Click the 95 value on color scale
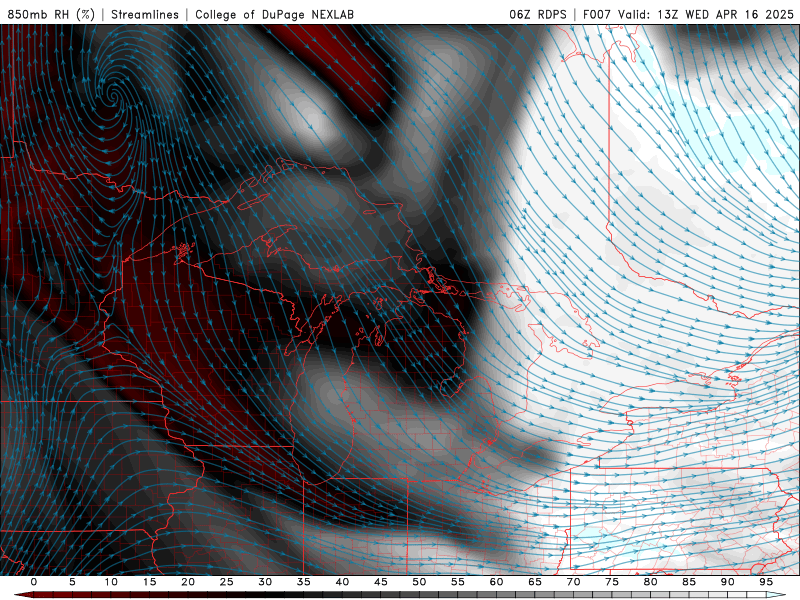The width and height of the screenshot is (800, 600). (x=766, y=582)
